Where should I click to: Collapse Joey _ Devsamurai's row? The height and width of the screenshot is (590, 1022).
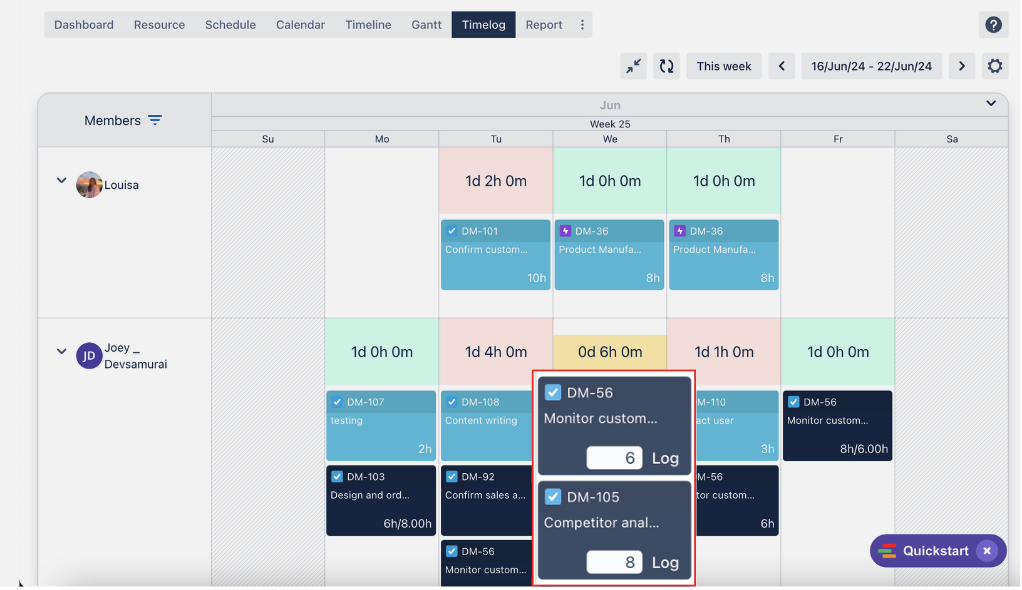[x=61, y=351]
